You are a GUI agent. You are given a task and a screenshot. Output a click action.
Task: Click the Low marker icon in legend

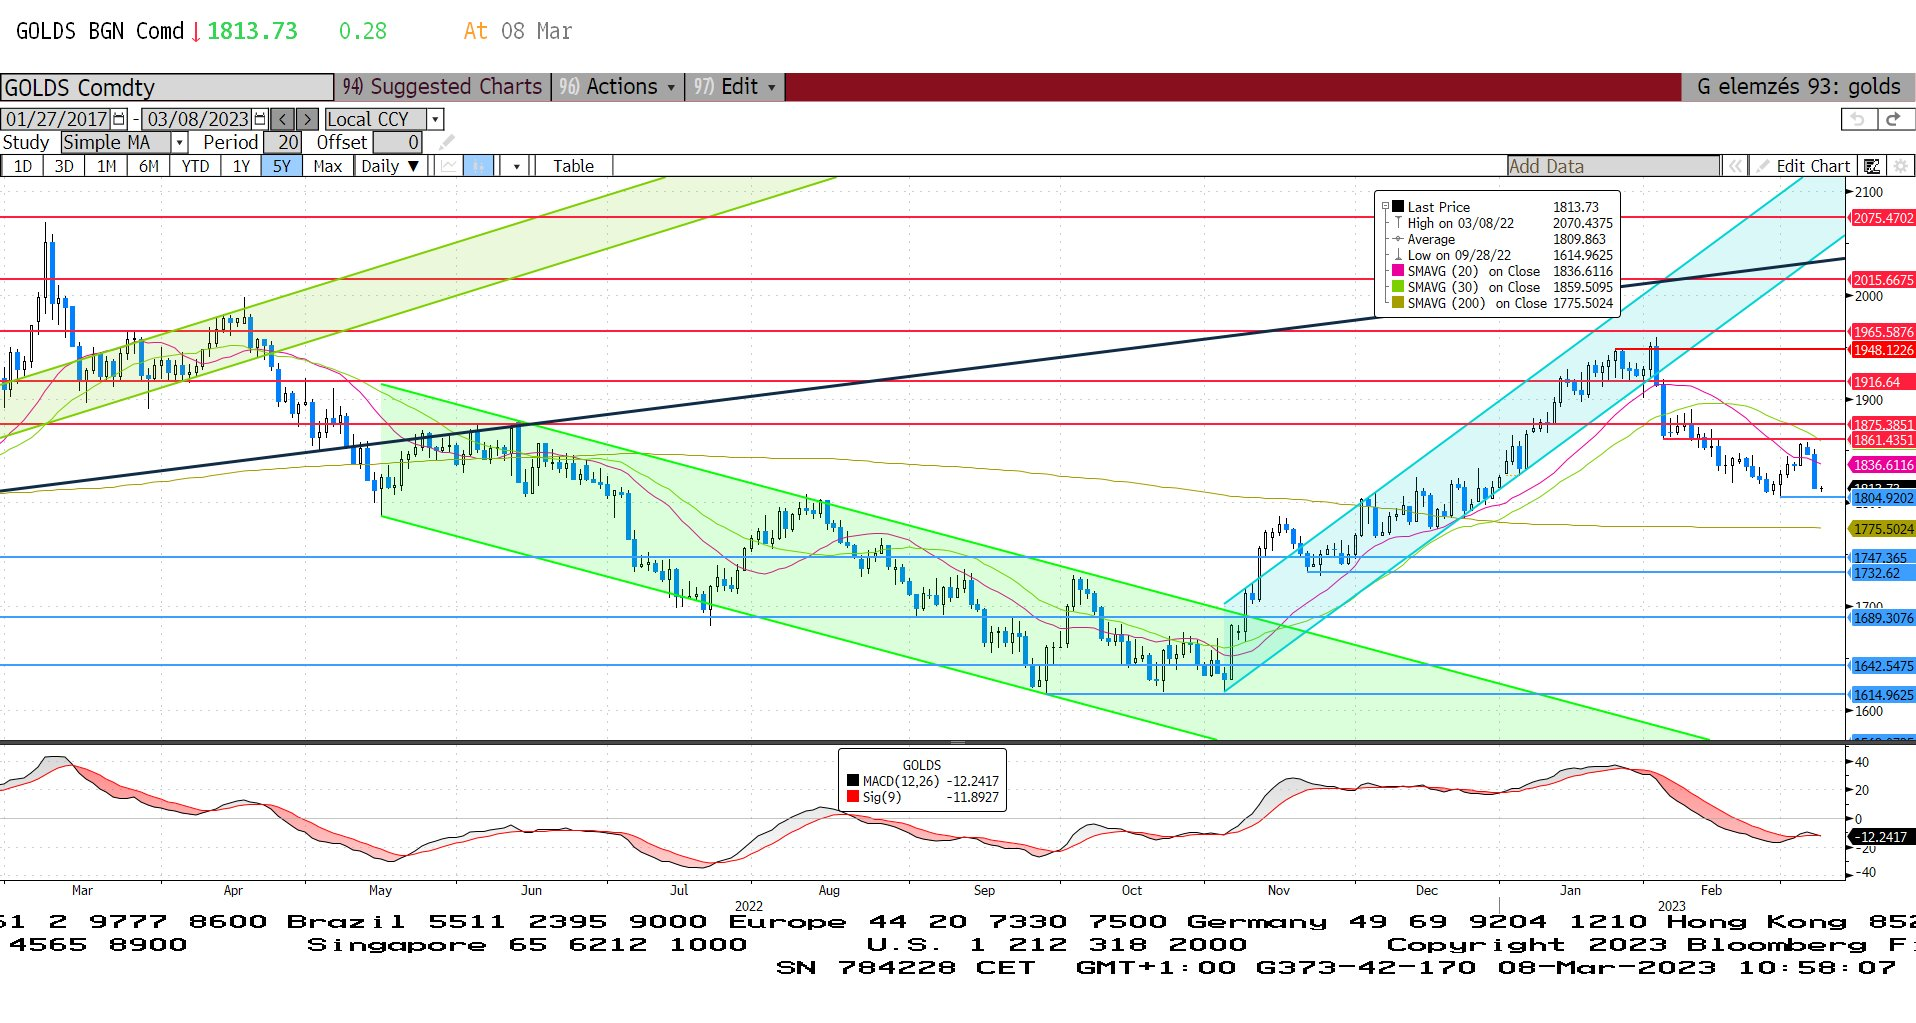[1398, 255]
